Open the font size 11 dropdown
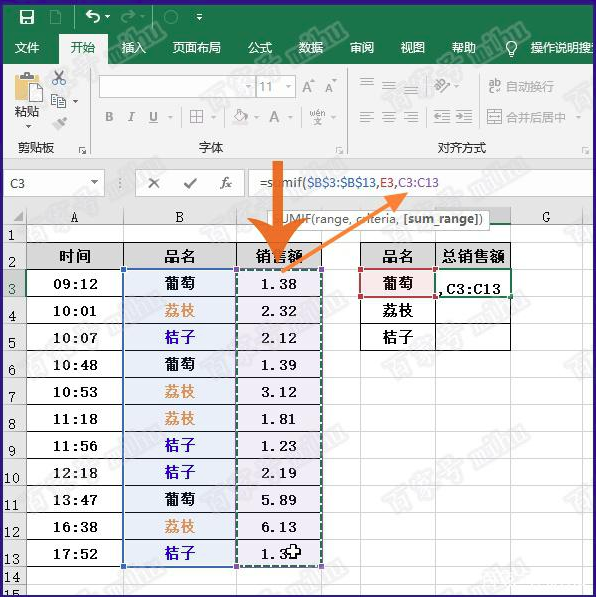Image resolution: width=596 pixels, height=597 pixels. (289, 86)
